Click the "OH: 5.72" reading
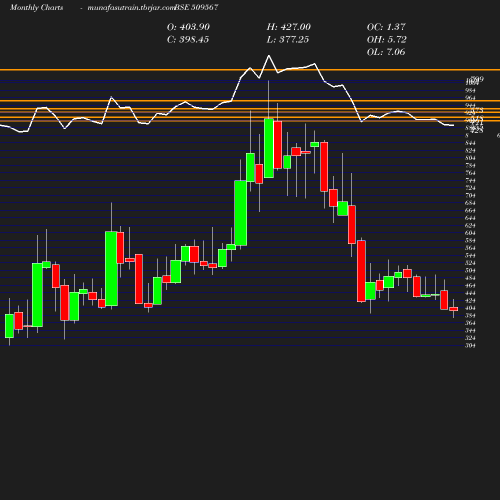Viewport: 500px width, 500px height. coord(387,40)
